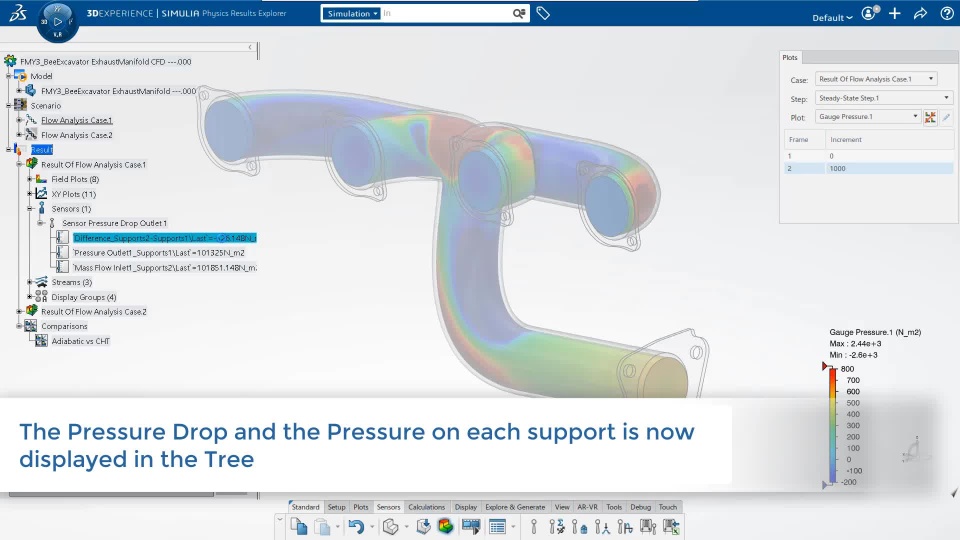Viewport: 960px width, 540px height.
Task: Open the Case dropdown in Plots panel
Action: click(x=876, y=79)
